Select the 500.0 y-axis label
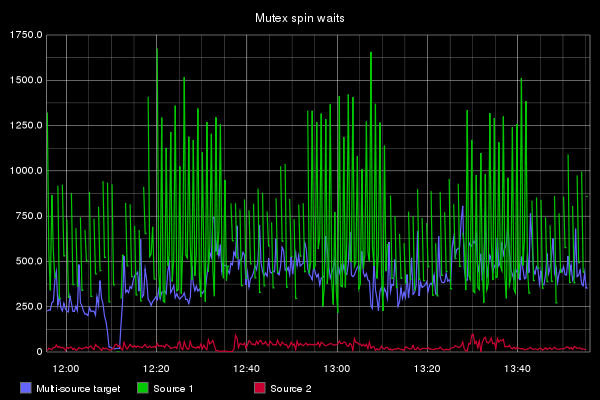The image size is (600, 400). [27, 262]
